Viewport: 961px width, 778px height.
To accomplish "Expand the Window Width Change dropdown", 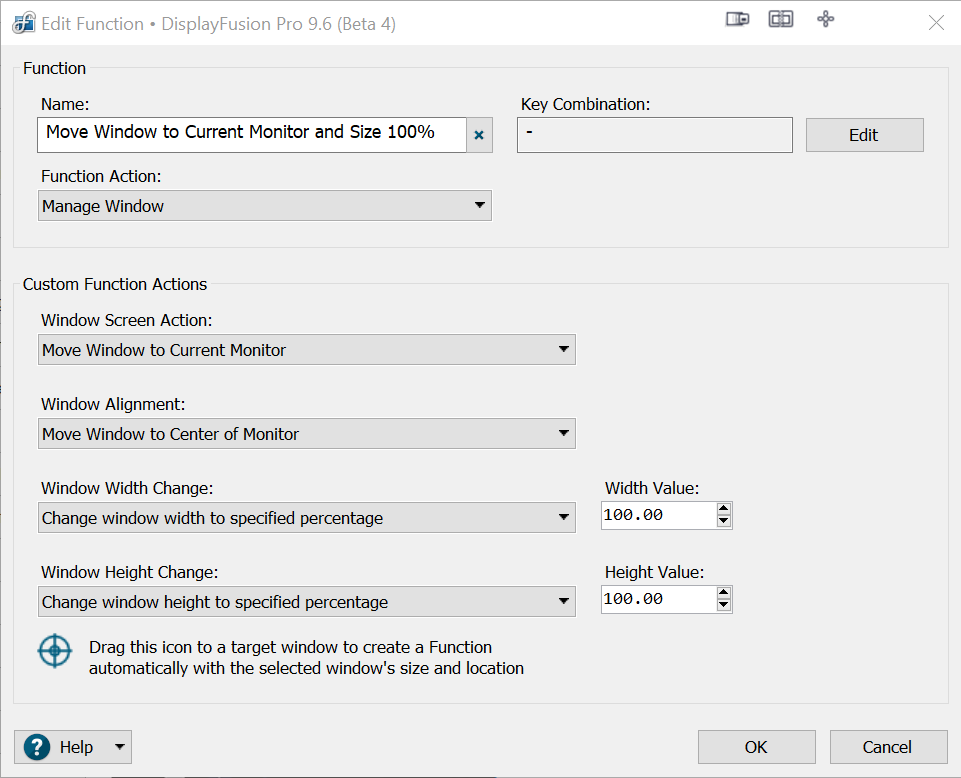I will 307,518.
